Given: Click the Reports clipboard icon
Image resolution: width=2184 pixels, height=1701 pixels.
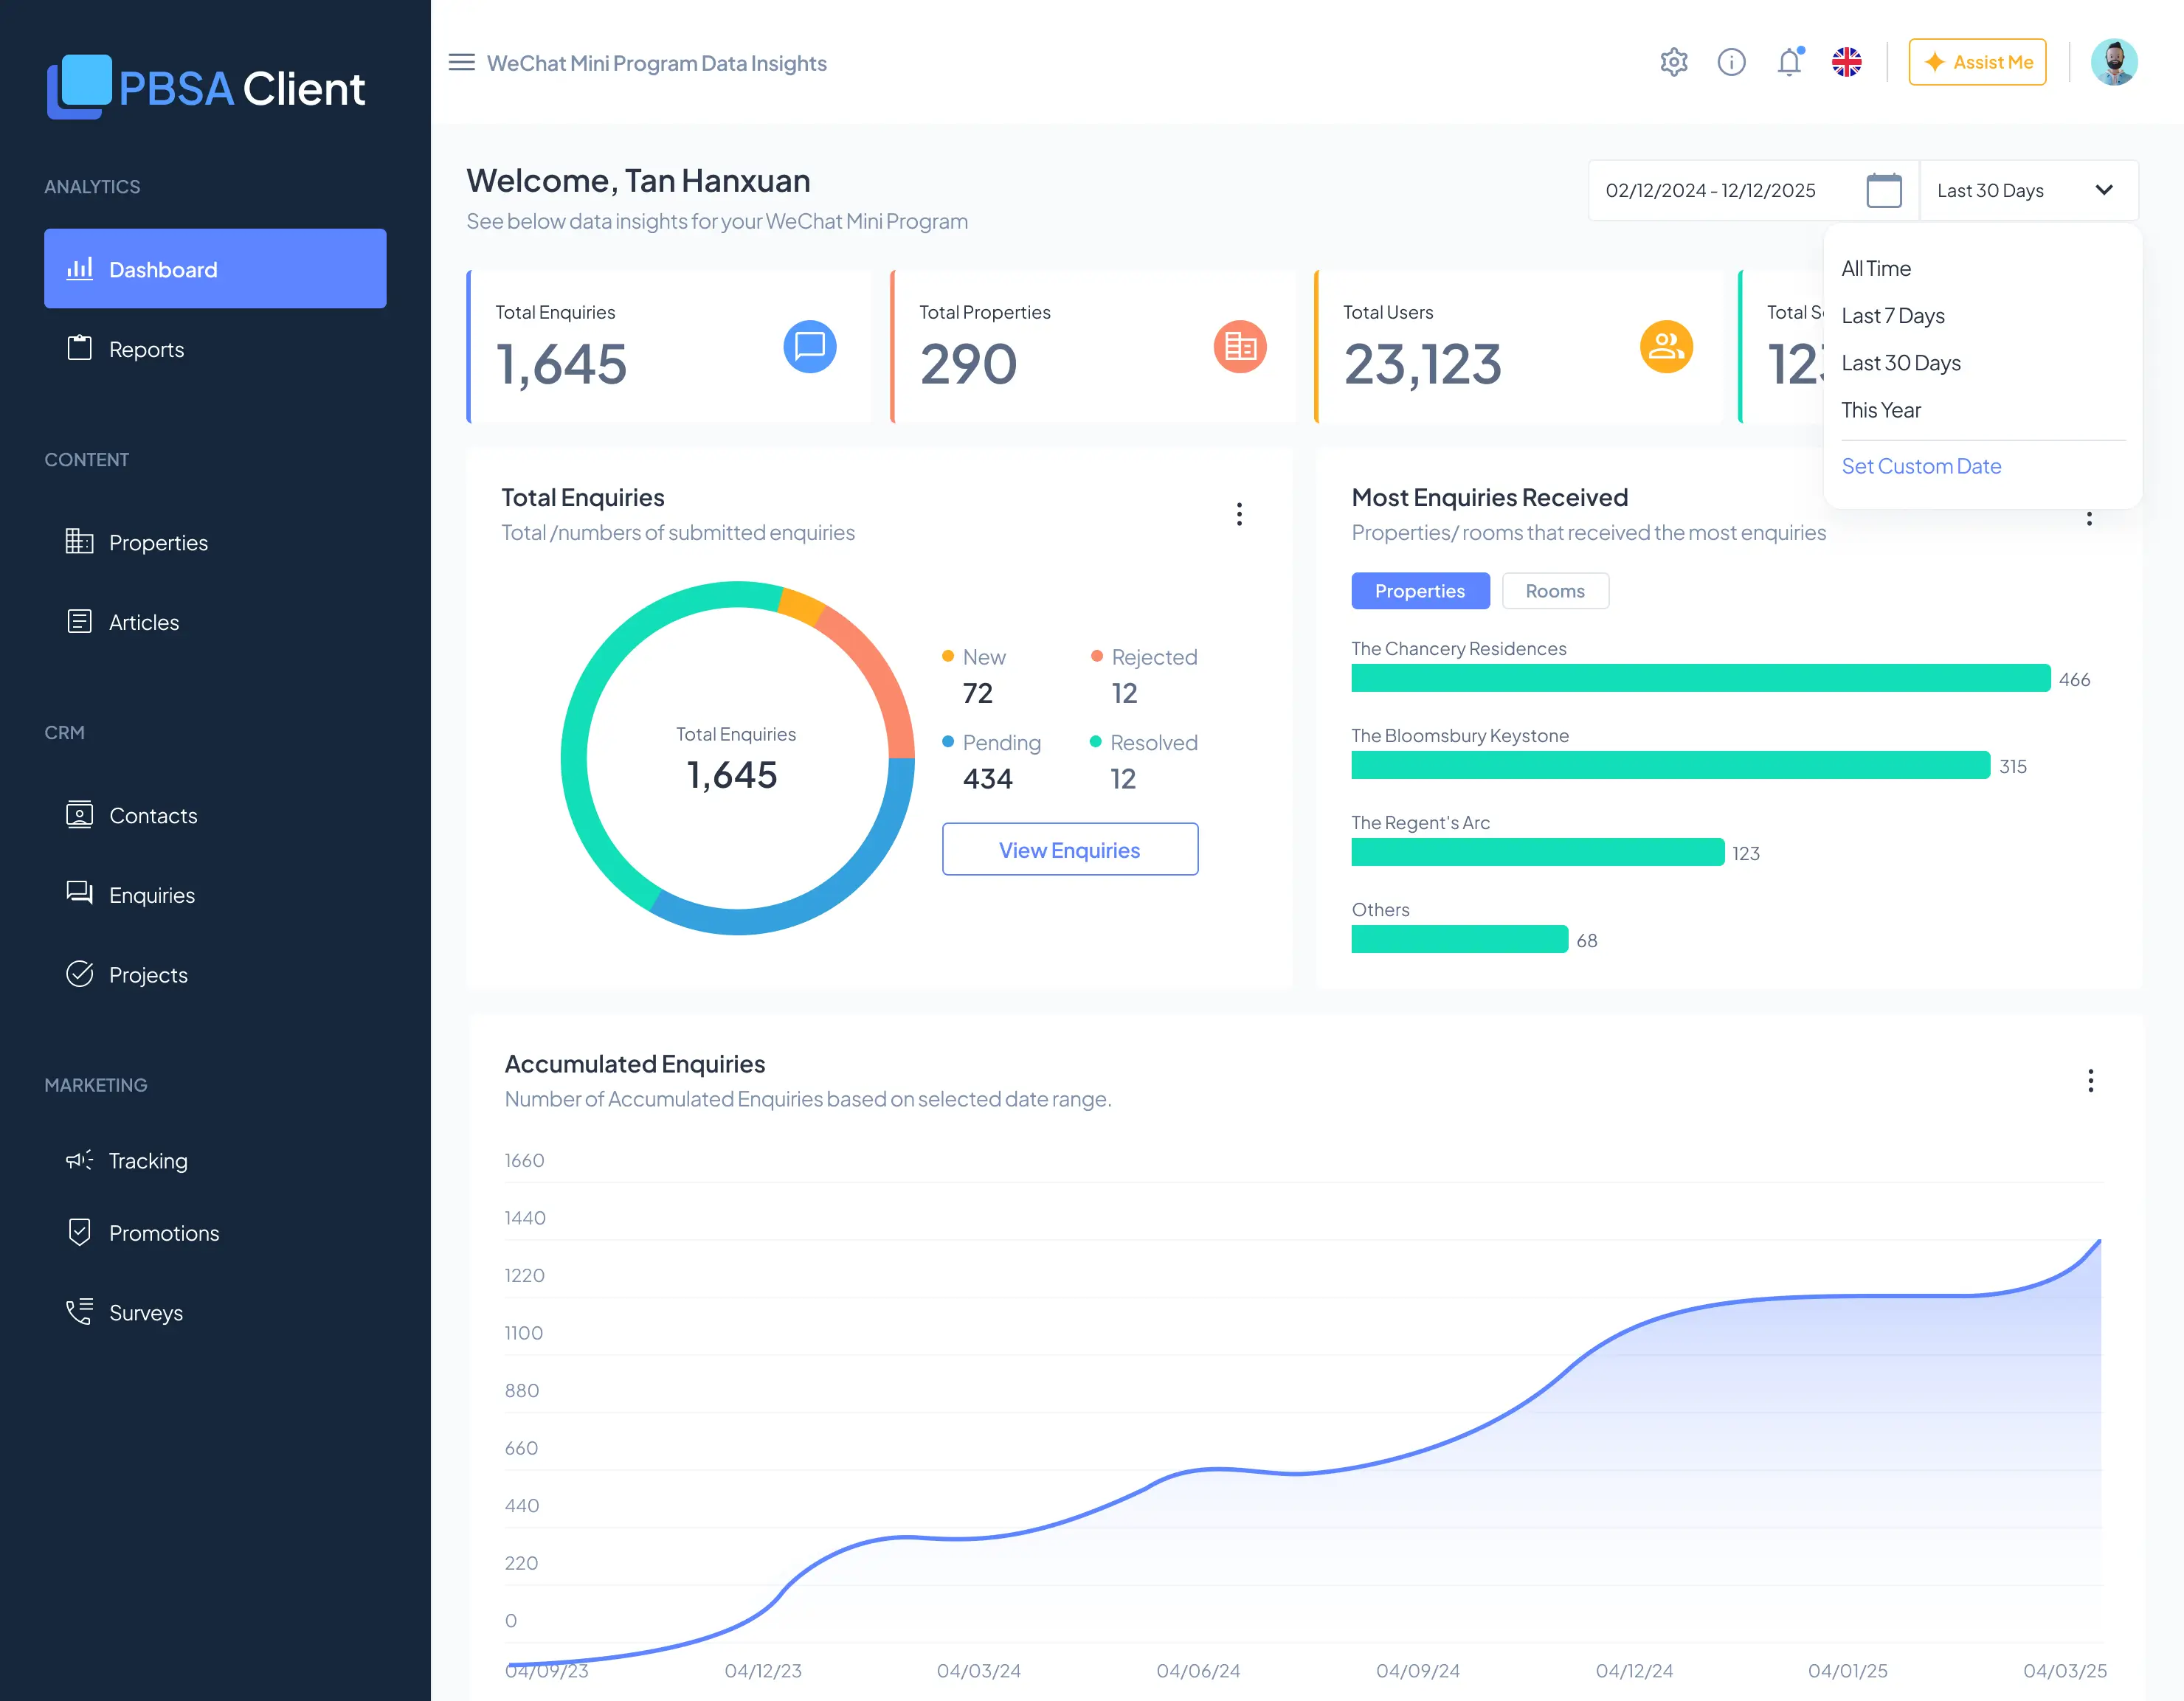Looking at the screenshot, I should (x=79, y=348).
